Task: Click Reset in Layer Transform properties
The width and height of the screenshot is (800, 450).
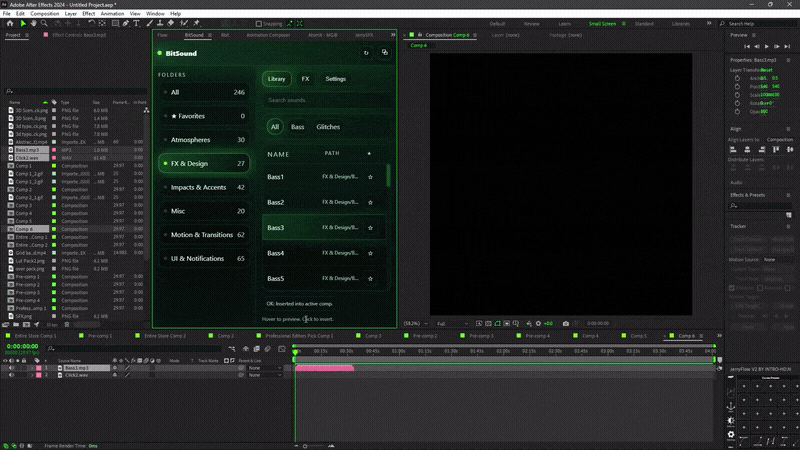Action: (766, 70)
